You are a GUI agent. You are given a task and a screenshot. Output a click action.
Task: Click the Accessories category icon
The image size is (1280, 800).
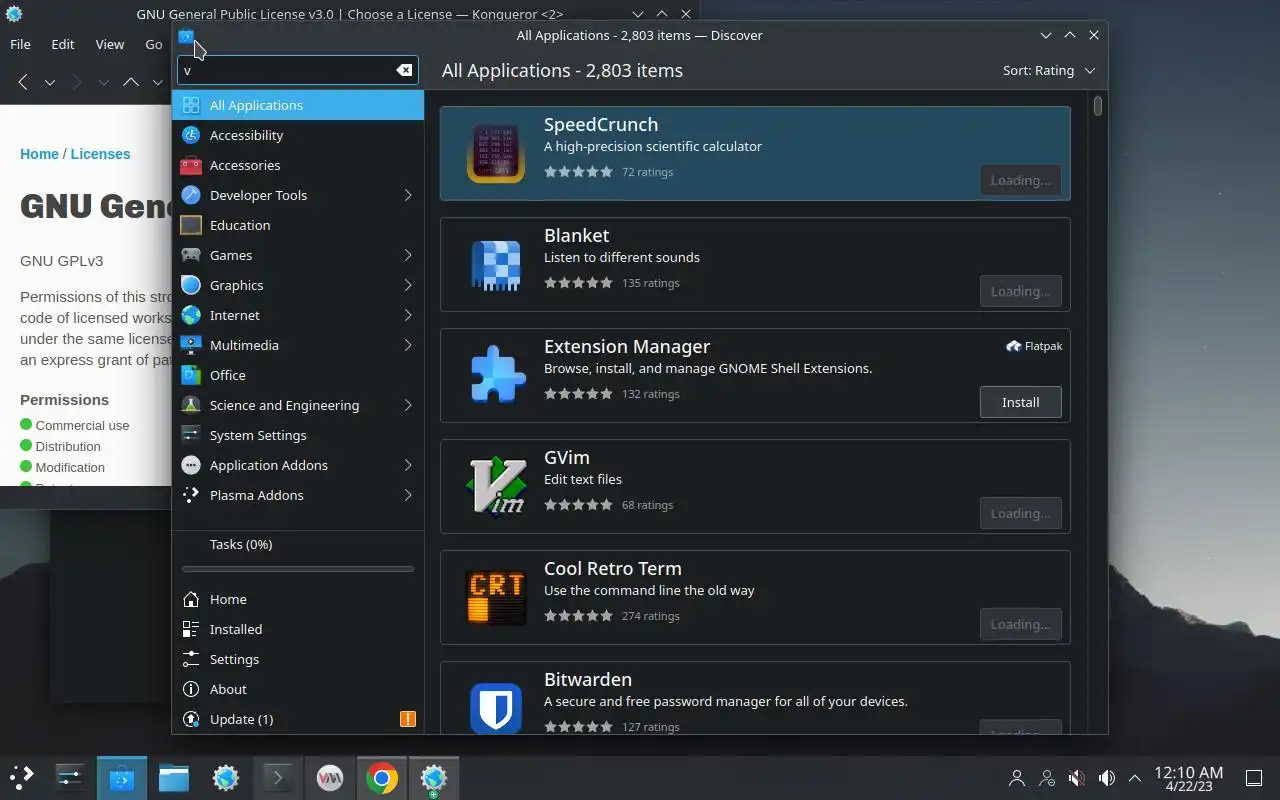[191, 165]
